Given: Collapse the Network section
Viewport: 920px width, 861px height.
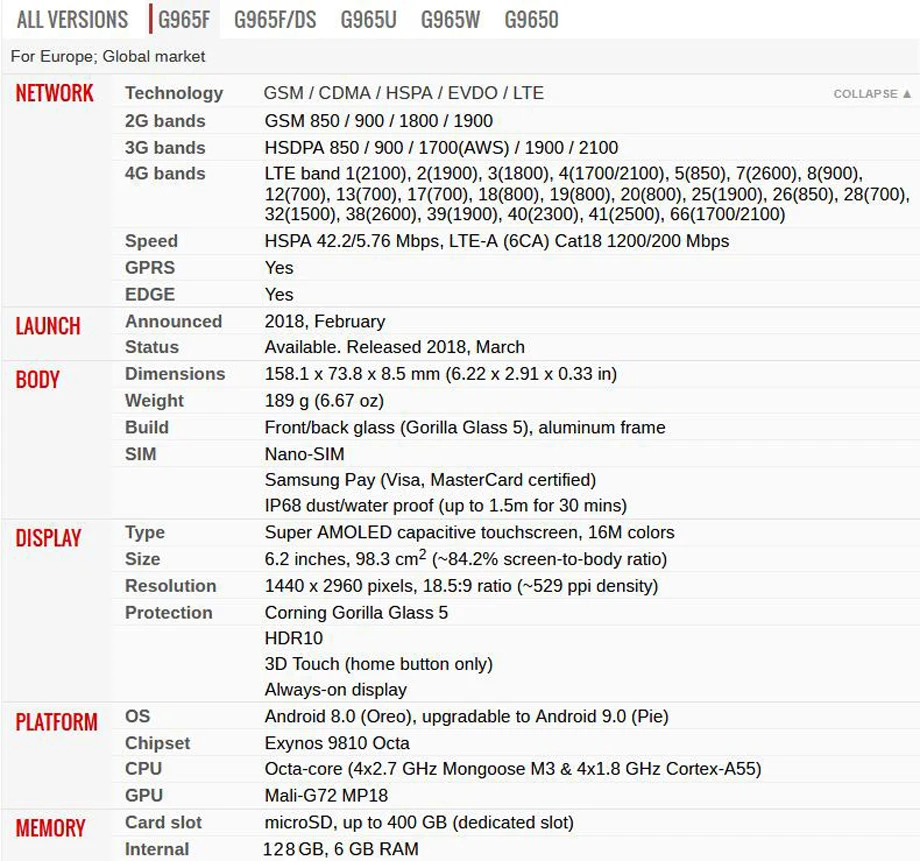Looking at the screenshot, I should click(872, 94).
